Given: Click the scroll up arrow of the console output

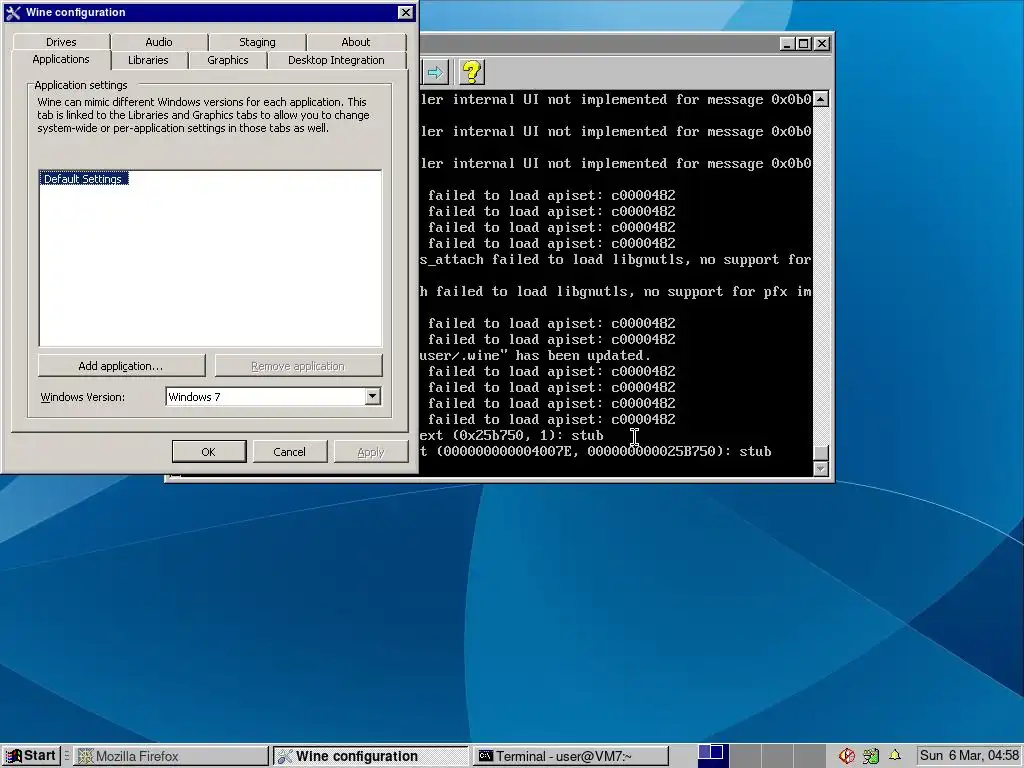Looking at the screenshot, I should click(x=821, y=99).
